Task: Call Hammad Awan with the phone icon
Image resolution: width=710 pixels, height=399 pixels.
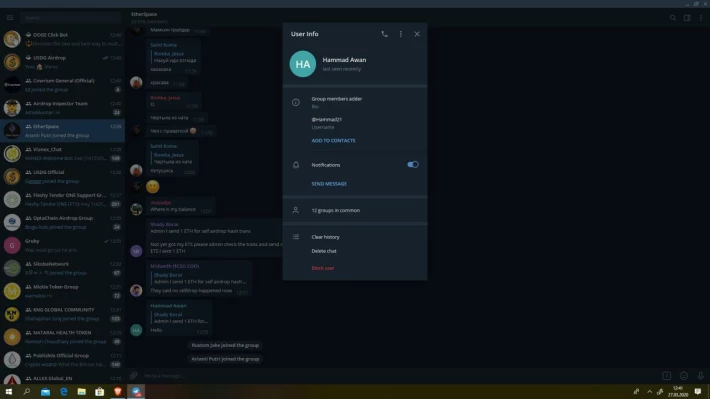Action: click(x=384, y=34)
